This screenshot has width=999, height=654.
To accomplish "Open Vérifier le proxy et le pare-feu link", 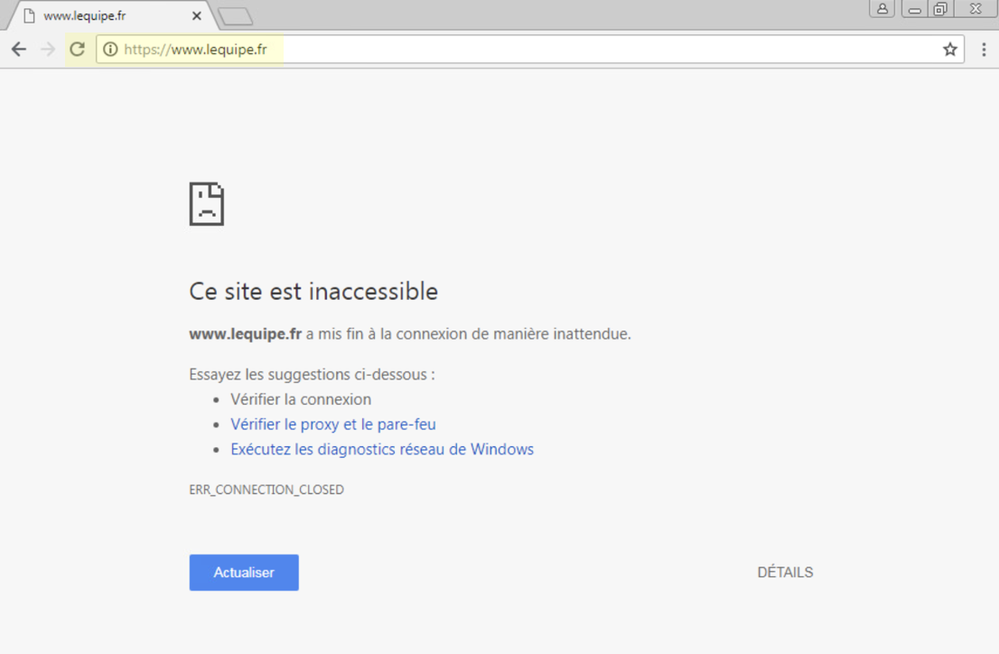I will (333, 425).
